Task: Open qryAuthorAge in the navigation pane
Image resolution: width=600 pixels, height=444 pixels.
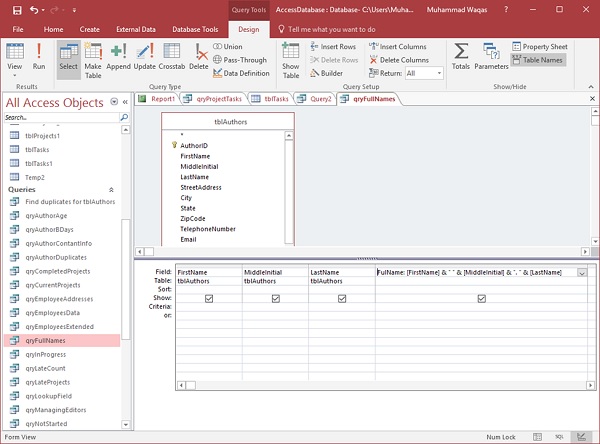Action: (50, 215)
